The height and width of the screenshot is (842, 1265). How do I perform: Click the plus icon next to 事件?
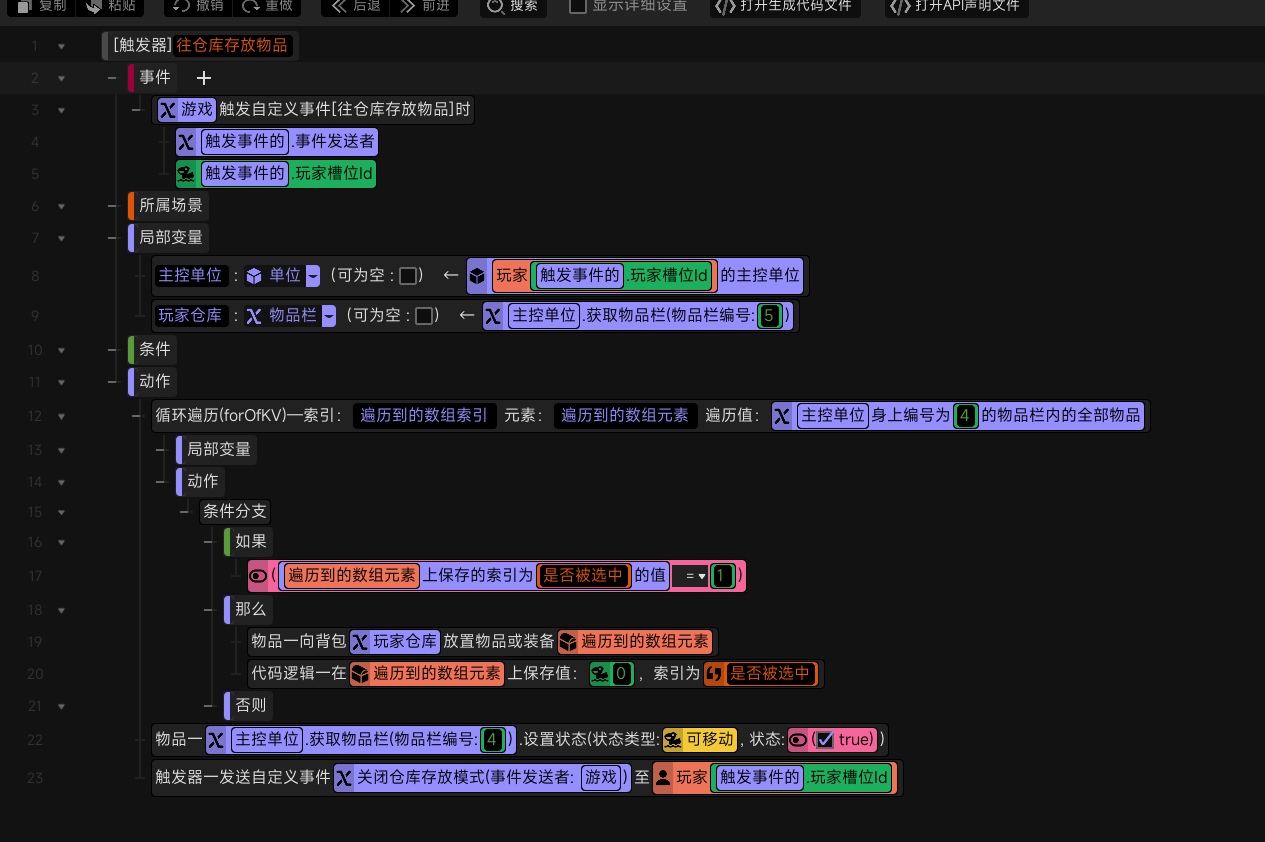click(204, 78)
